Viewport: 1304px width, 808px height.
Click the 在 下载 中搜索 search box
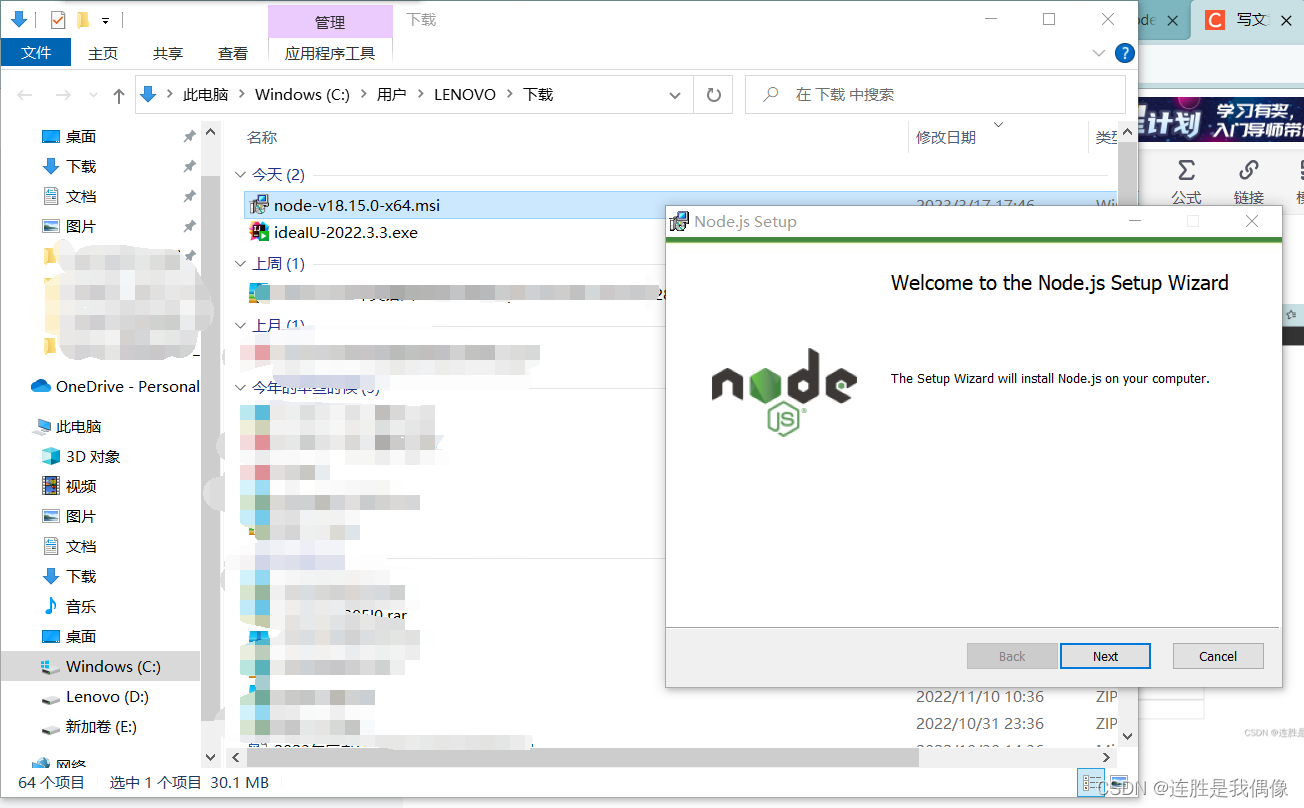[x=936, y=95]
